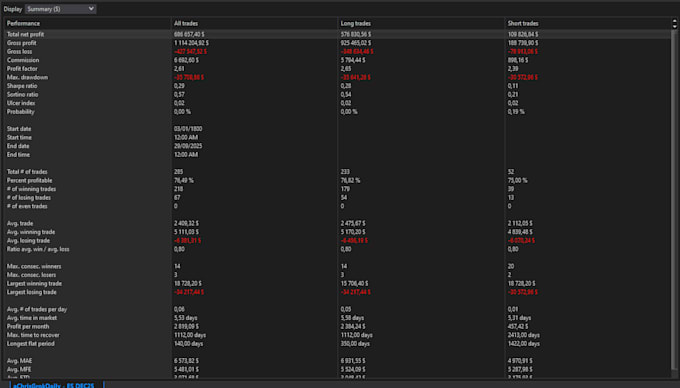The width and height of the screenshot is (680, 388).
Task: Select the Largest losing trade row label
Action: 31,292
